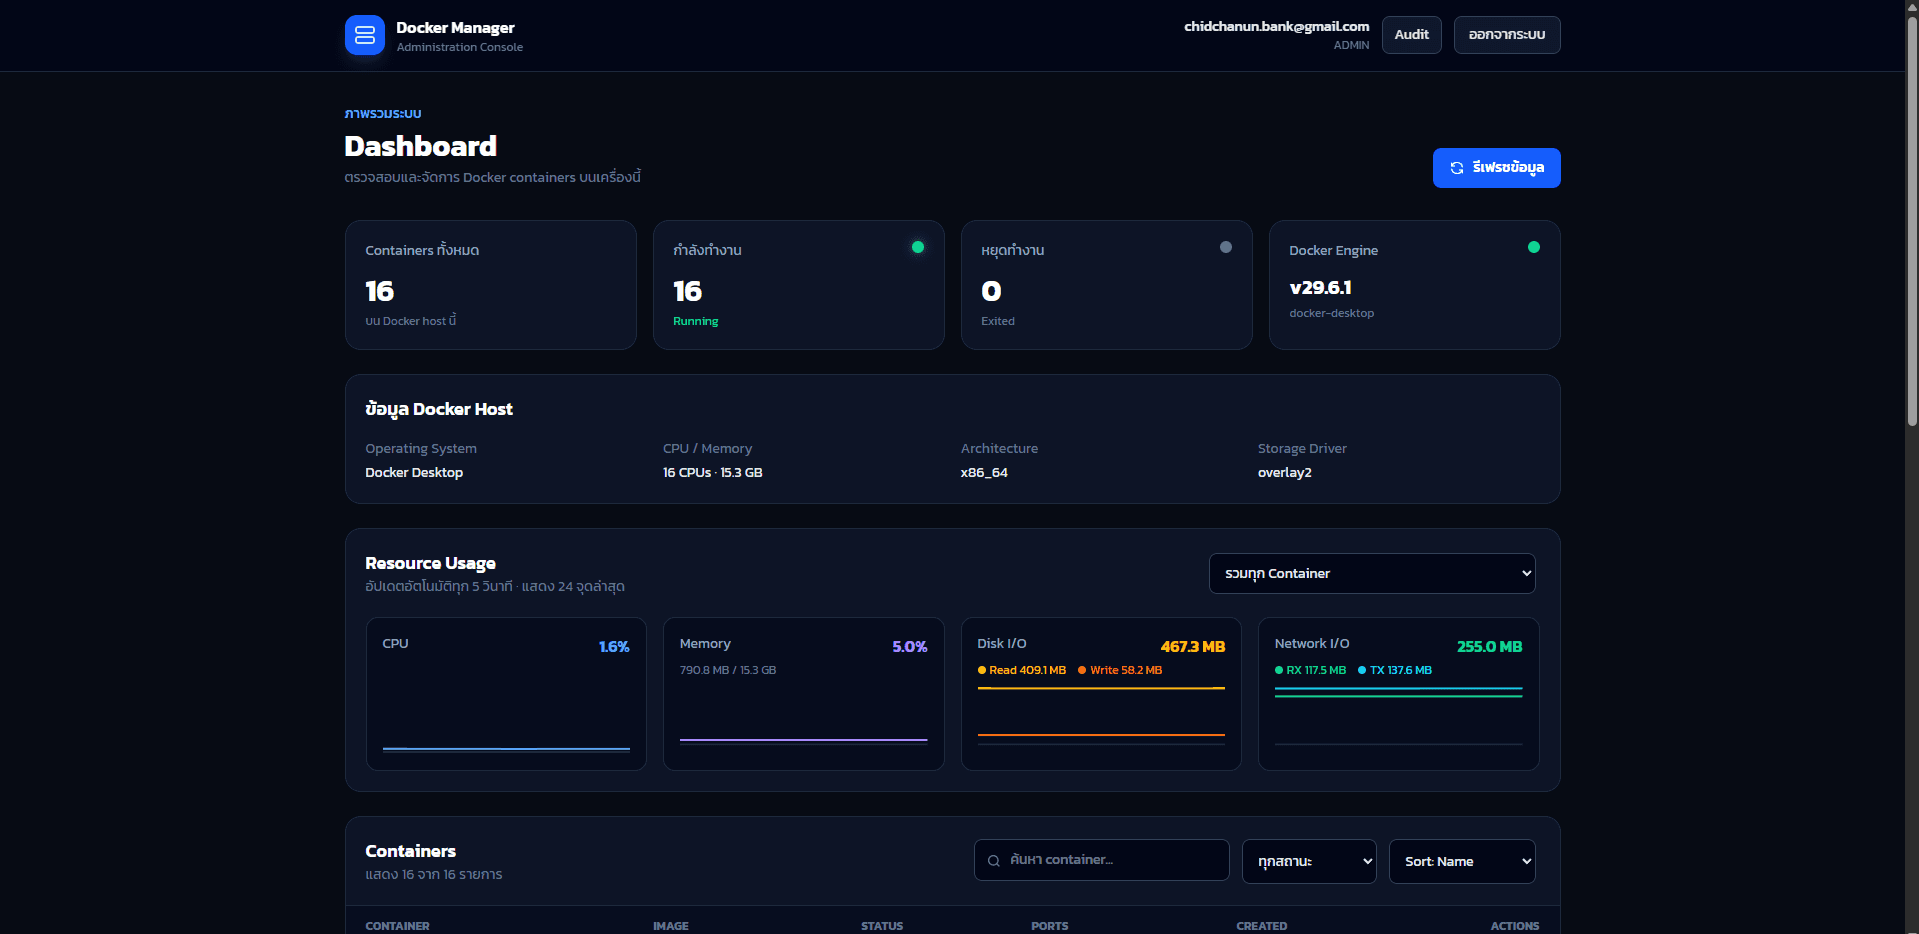Open the status filter dropdown

click(x=1309, y=862)
